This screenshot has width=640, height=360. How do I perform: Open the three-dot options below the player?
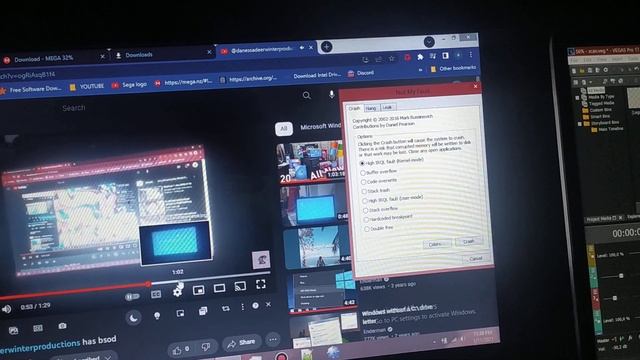coord(242,307)
